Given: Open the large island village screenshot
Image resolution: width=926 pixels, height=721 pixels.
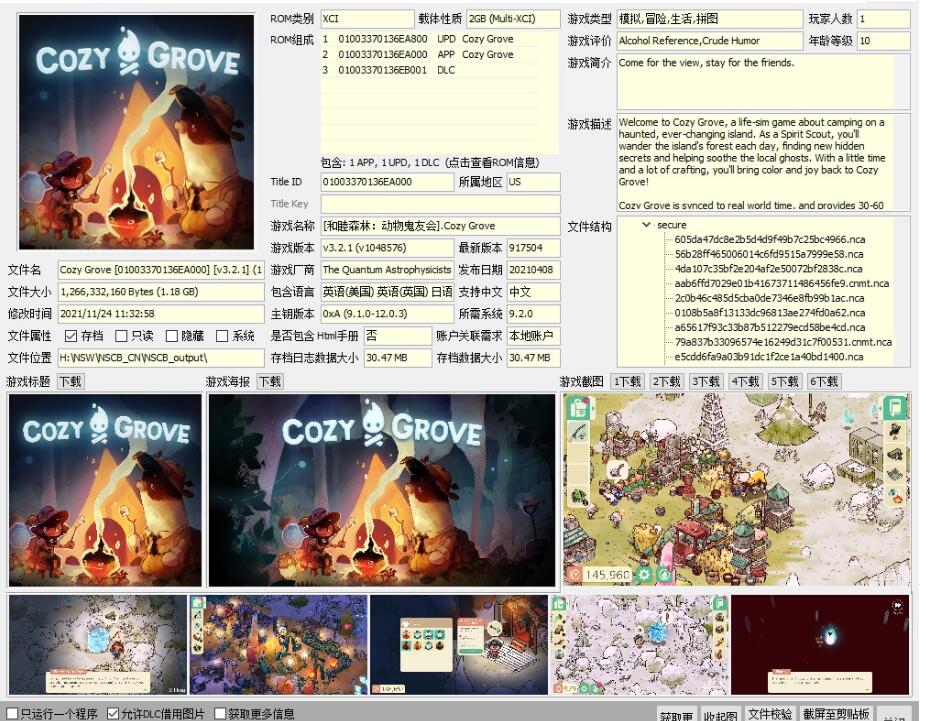Looking at the screenshot, I should pos(736,490).
